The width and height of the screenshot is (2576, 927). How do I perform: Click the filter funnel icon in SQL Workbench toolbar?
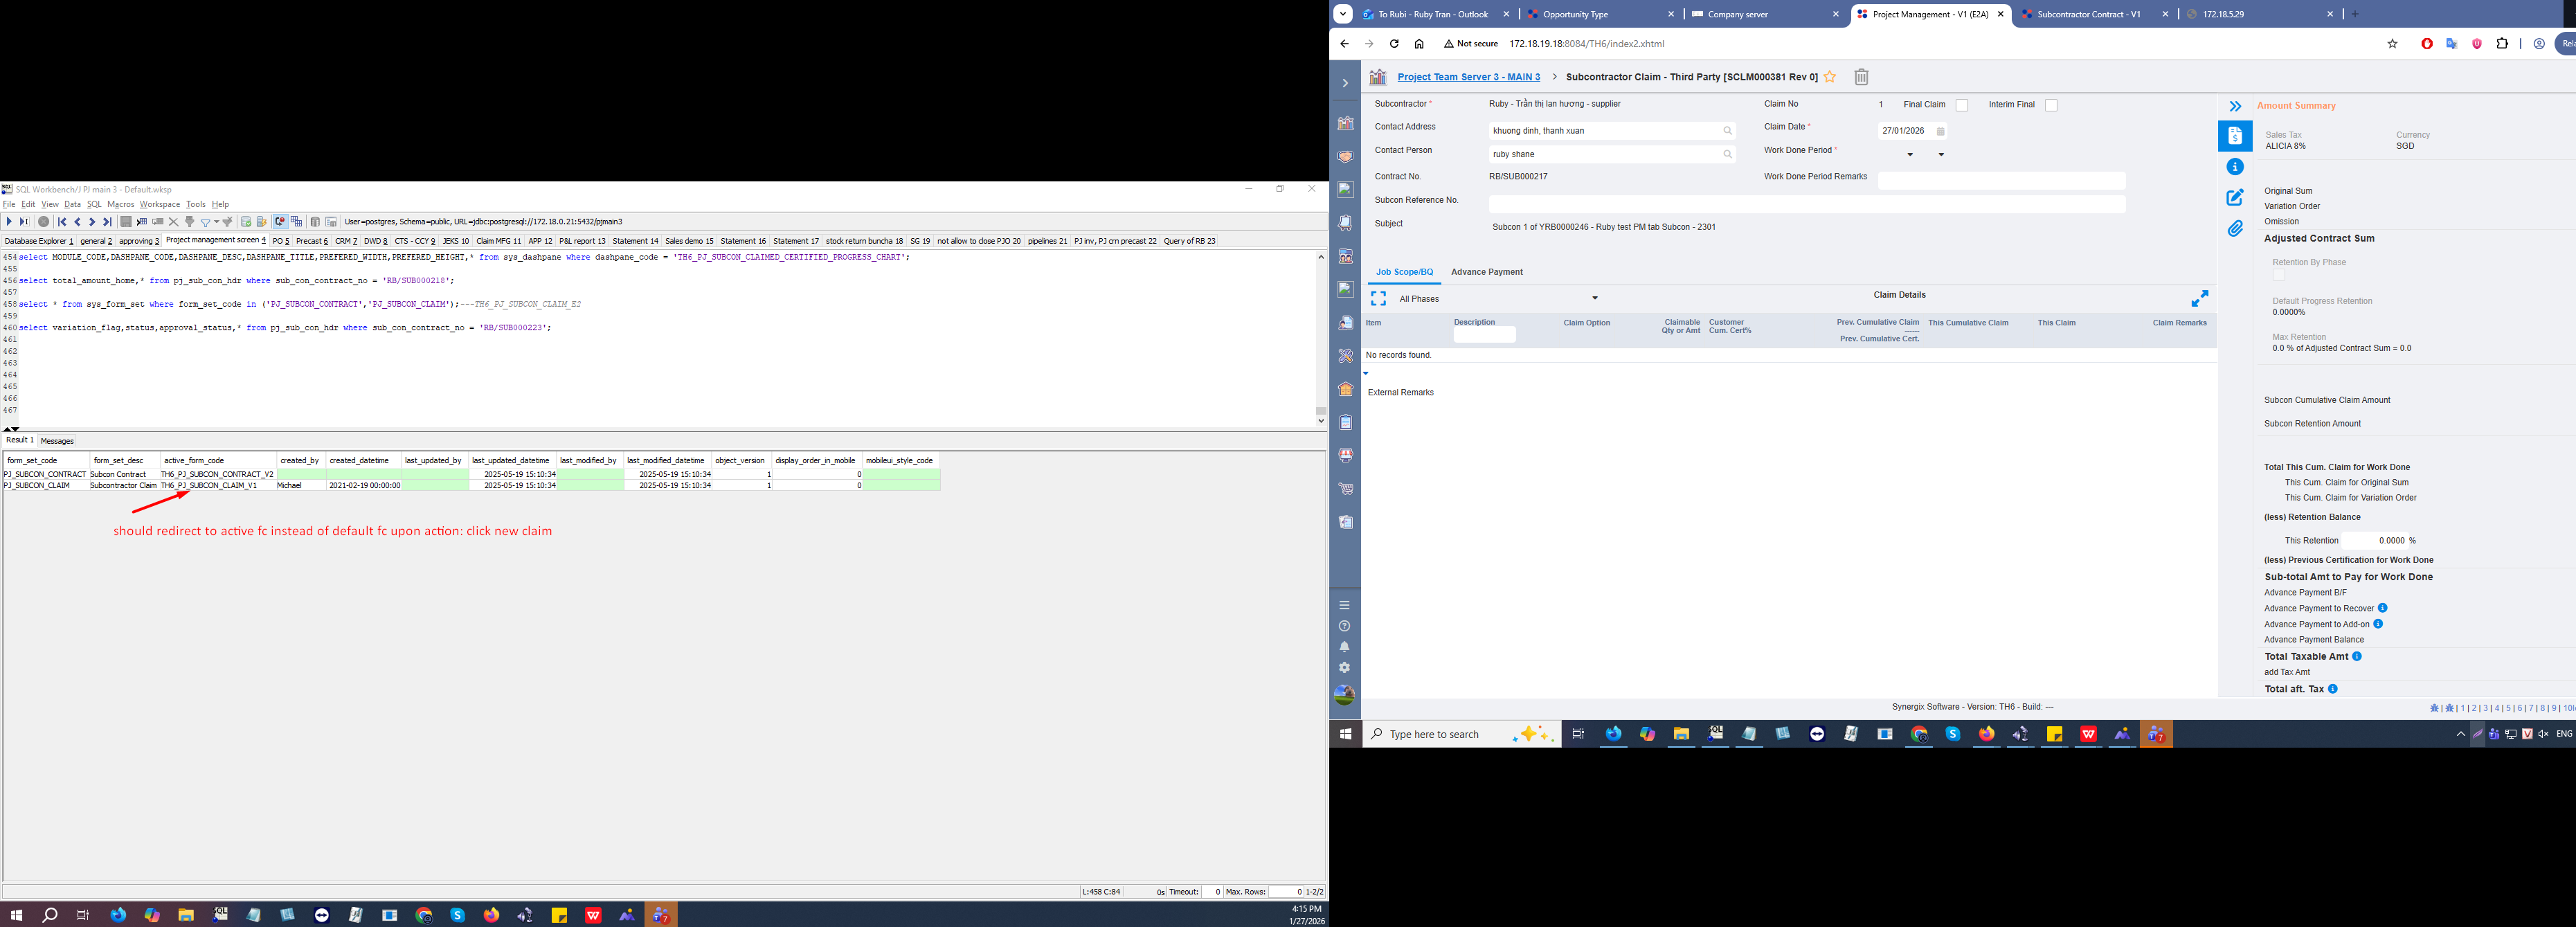click(205, 222)
